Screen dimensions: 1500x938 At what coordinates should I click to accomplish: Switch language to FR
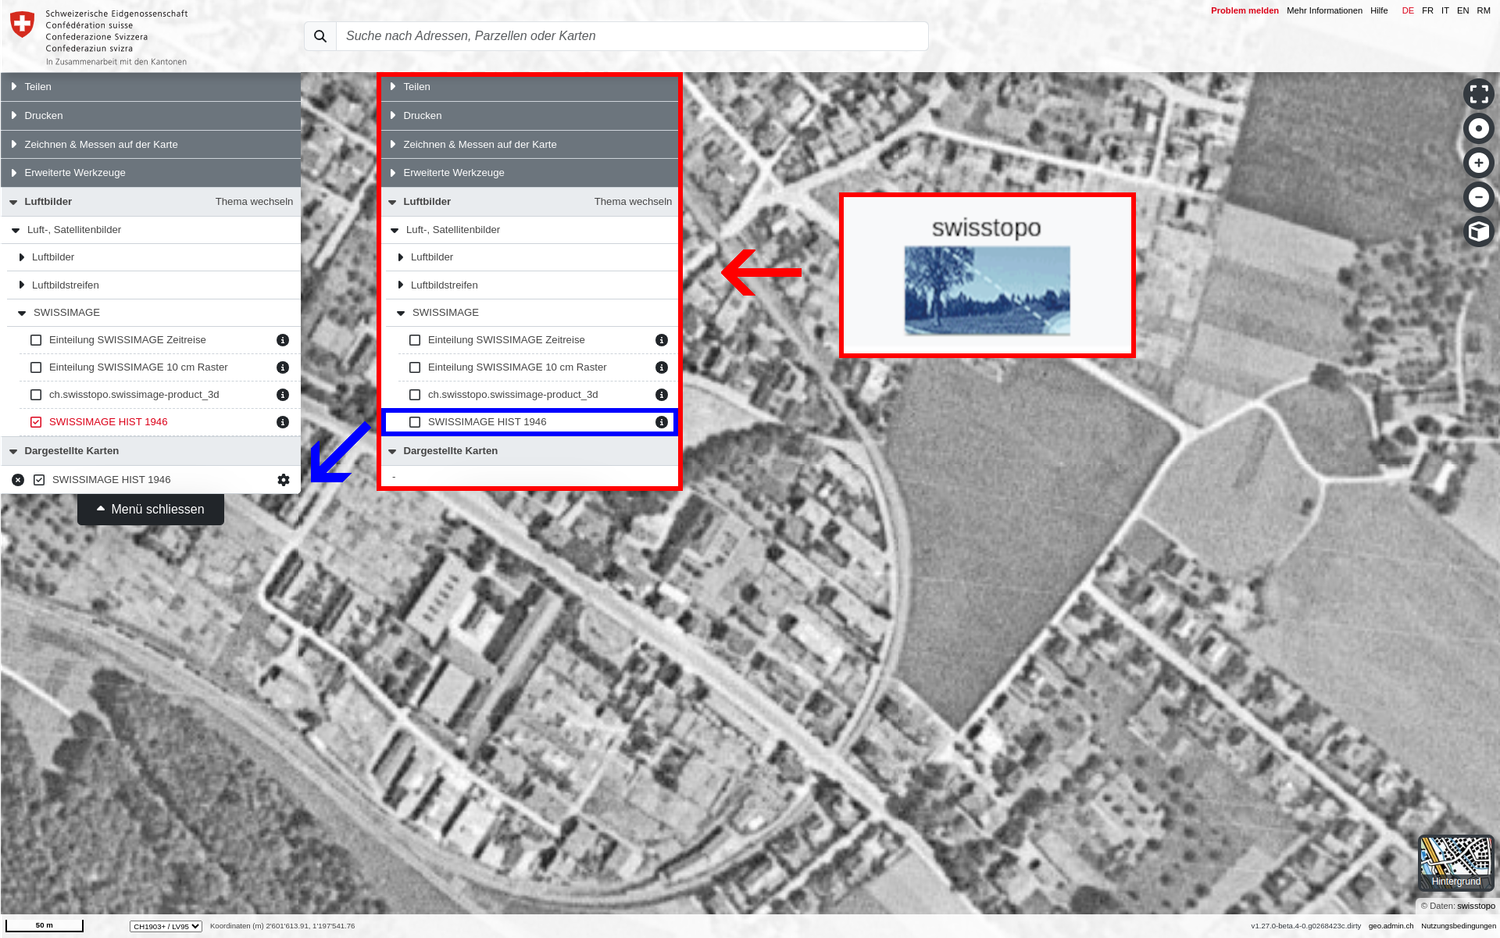click(1427, 11)
